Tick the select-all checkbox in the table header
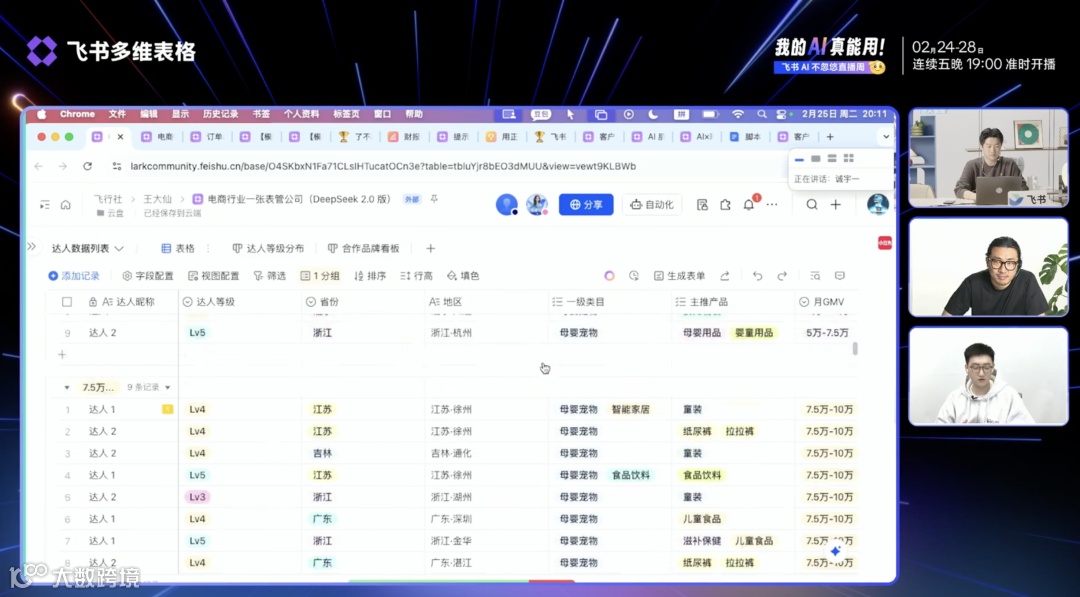The height and width of the screenshot is (597, 1080). [x=67, y=302]
